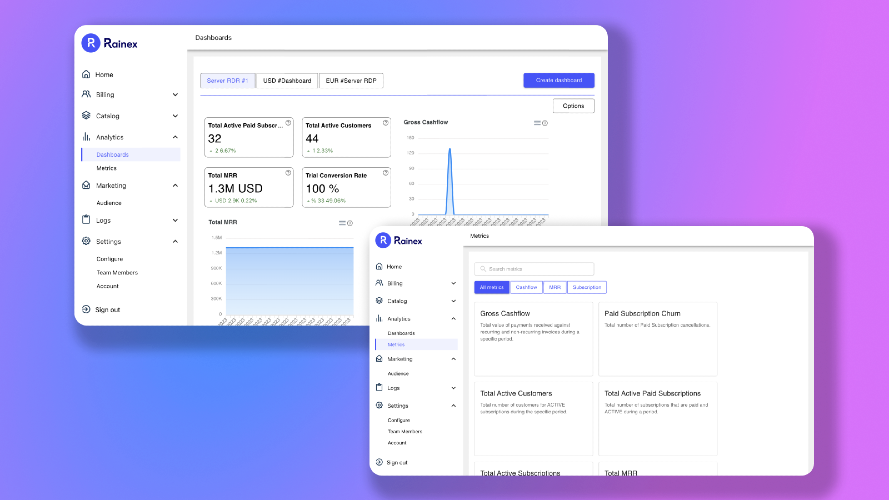Collapse Marketing chevron in Dashboards window
This screenshot has width=889, height=500.
click(175, 185)
